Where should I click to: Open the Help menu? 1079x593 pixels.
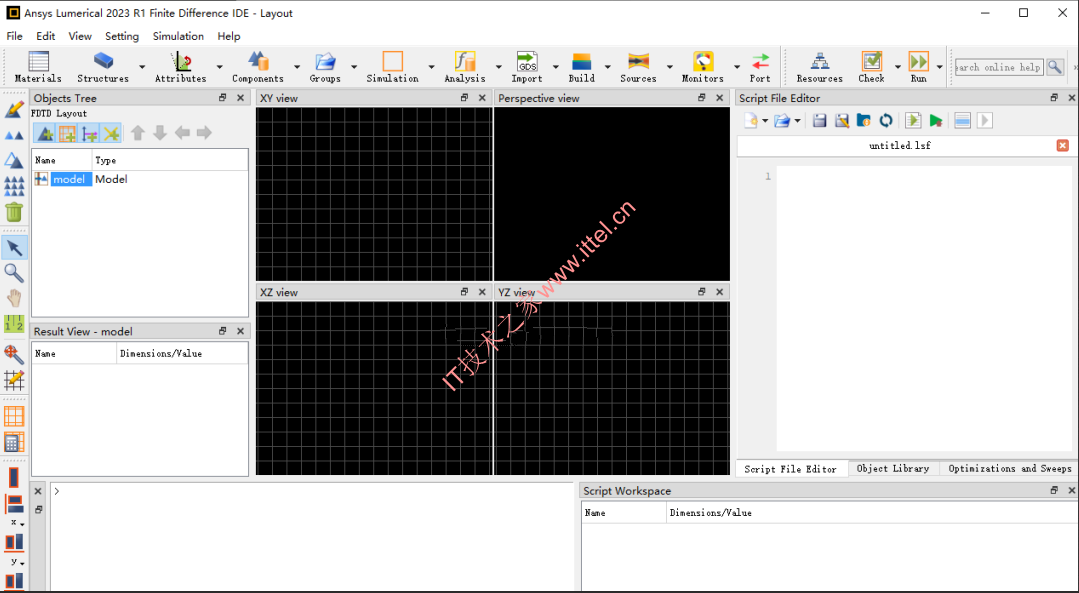click(x=228, y=36)
